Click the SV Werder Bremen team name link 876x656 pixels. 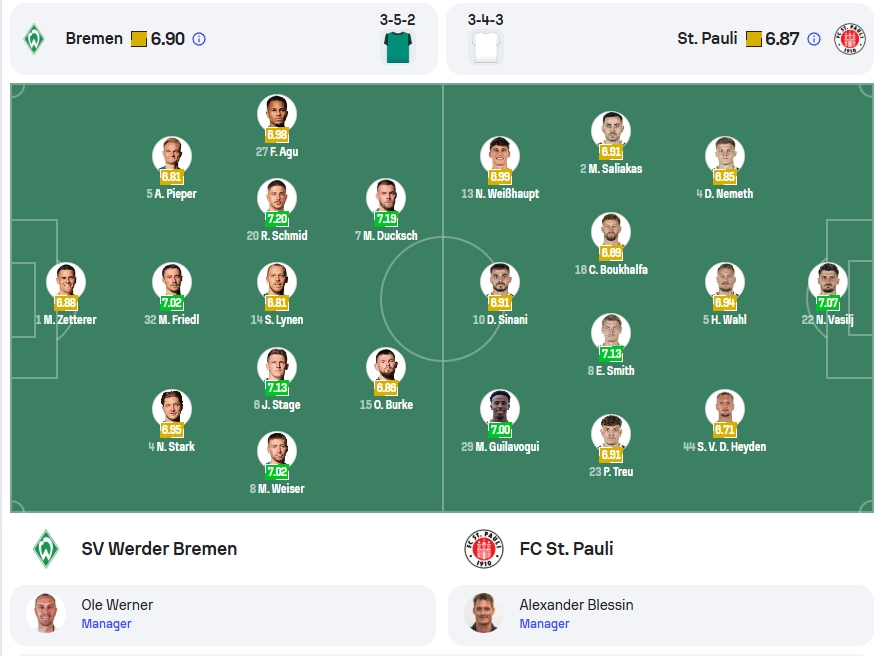click(159, 549)
